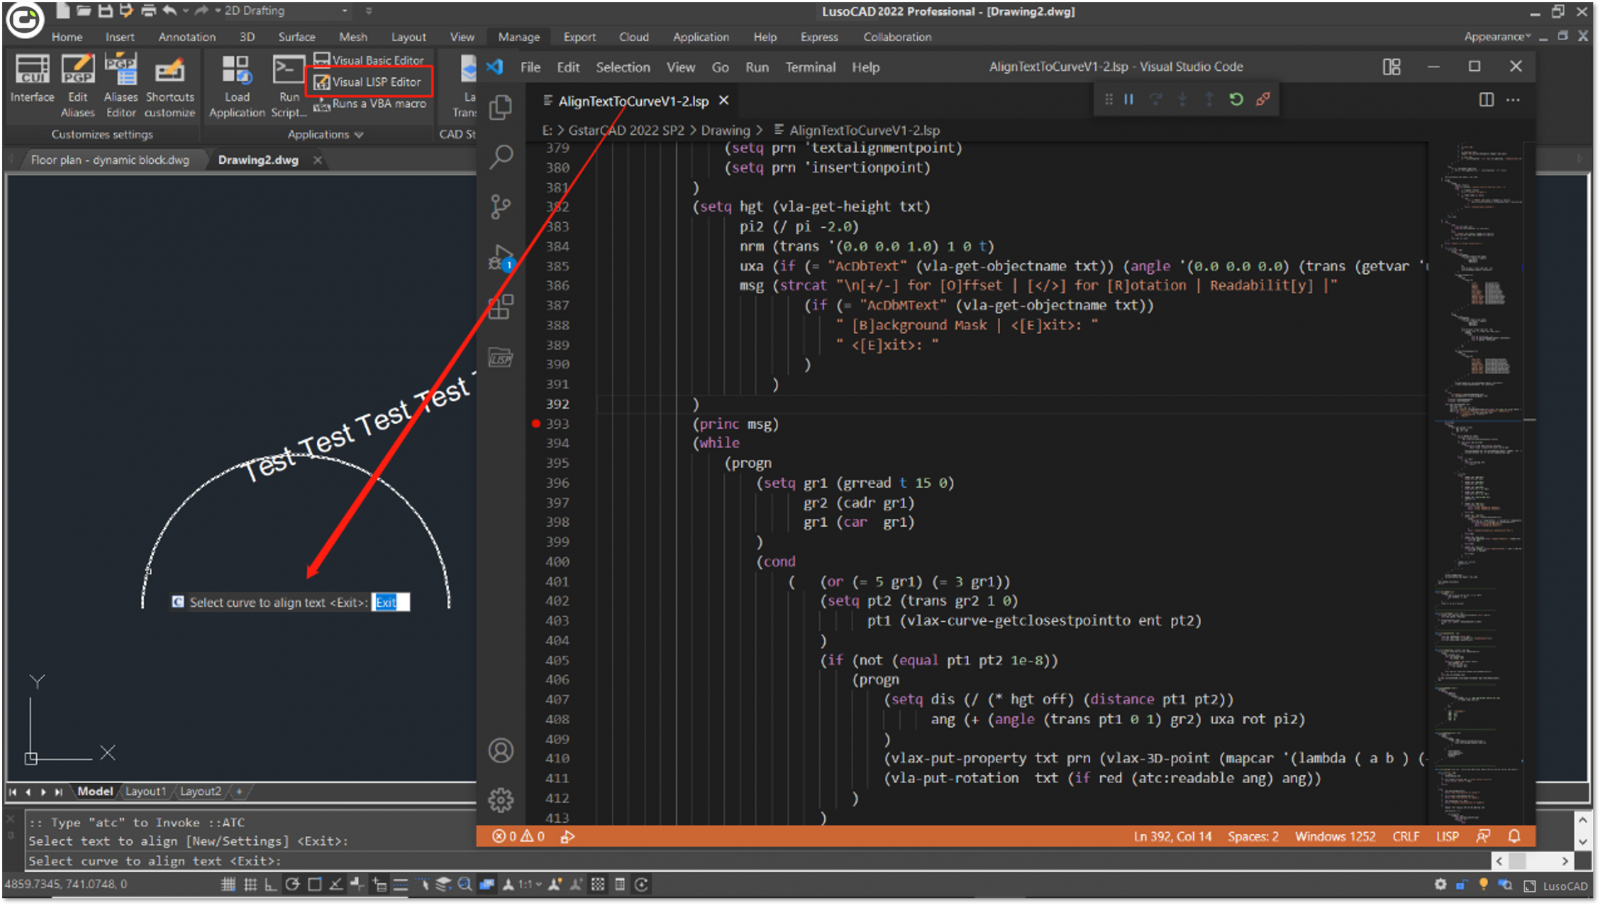The width and height of the screenshot is (1600, 905).
Task: Open the Visual LISP Editor
Action: click(x=369, y=82)
